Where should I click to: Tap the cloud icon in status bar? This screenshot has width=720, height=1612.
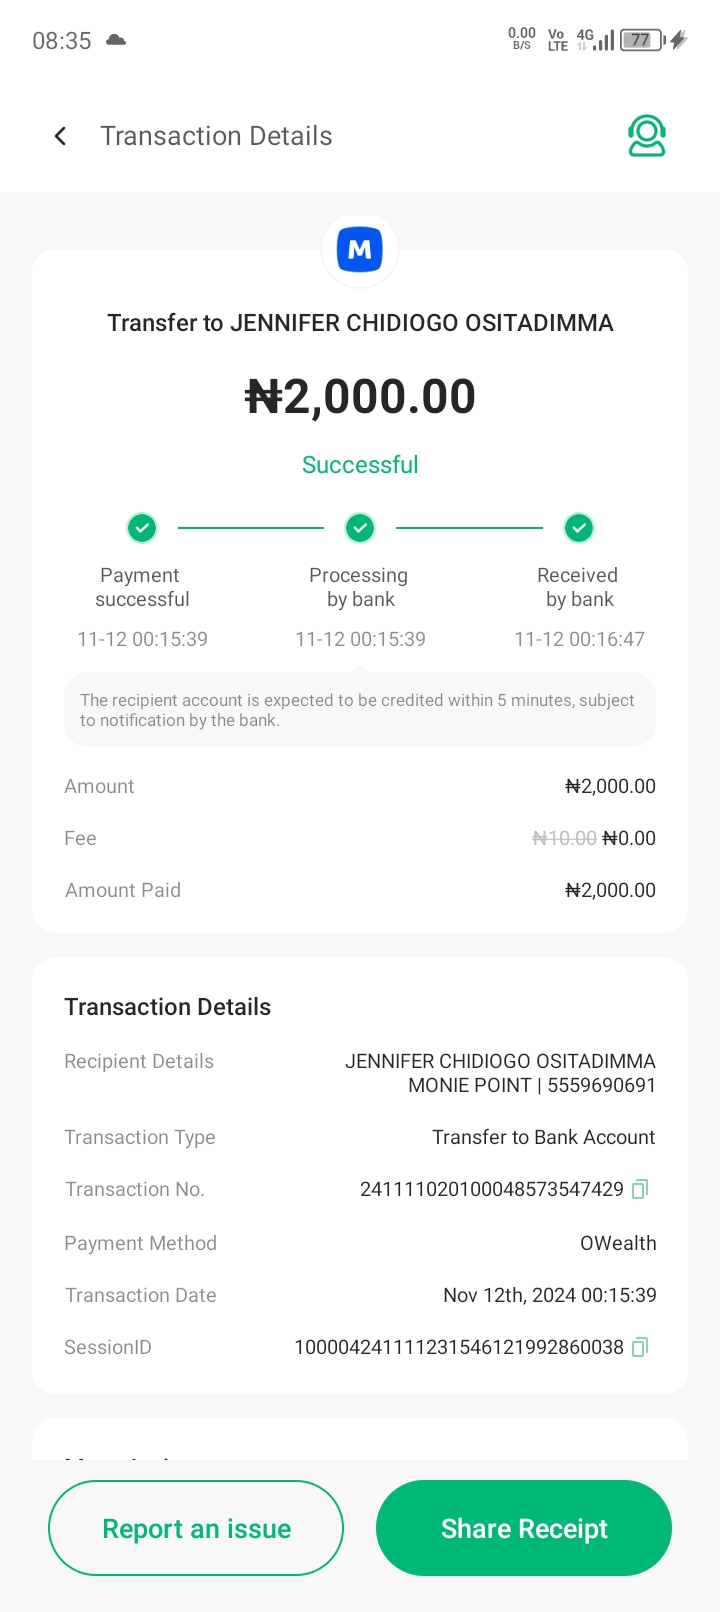pos(116,40)
